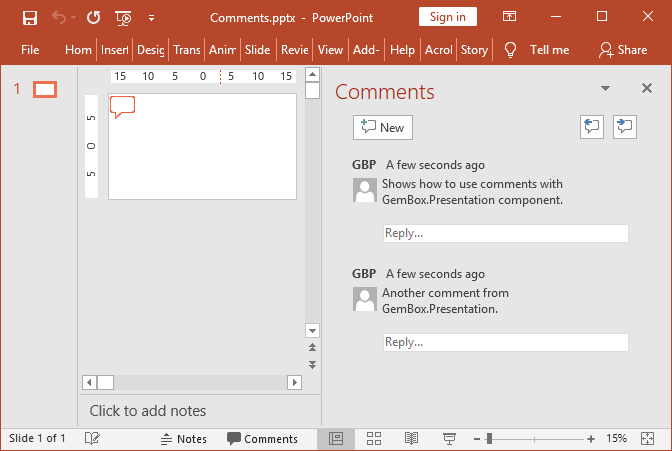Switch to Slide Sorter view
Screen dimensions: 672x451
pos(374,438)
